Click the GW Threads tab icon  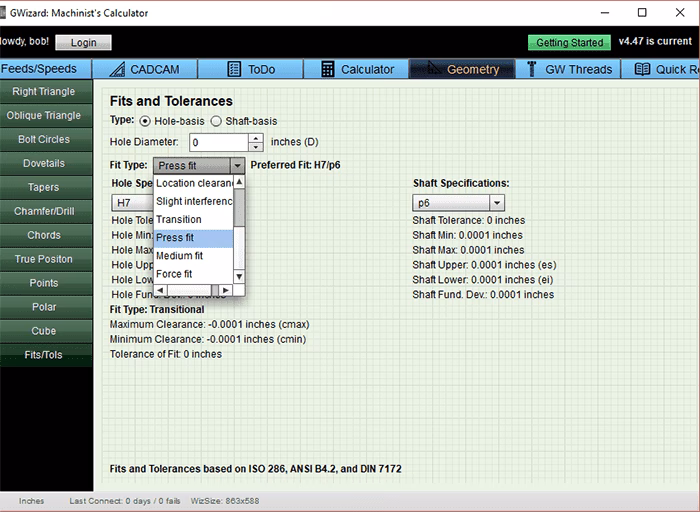pos(530,69)
